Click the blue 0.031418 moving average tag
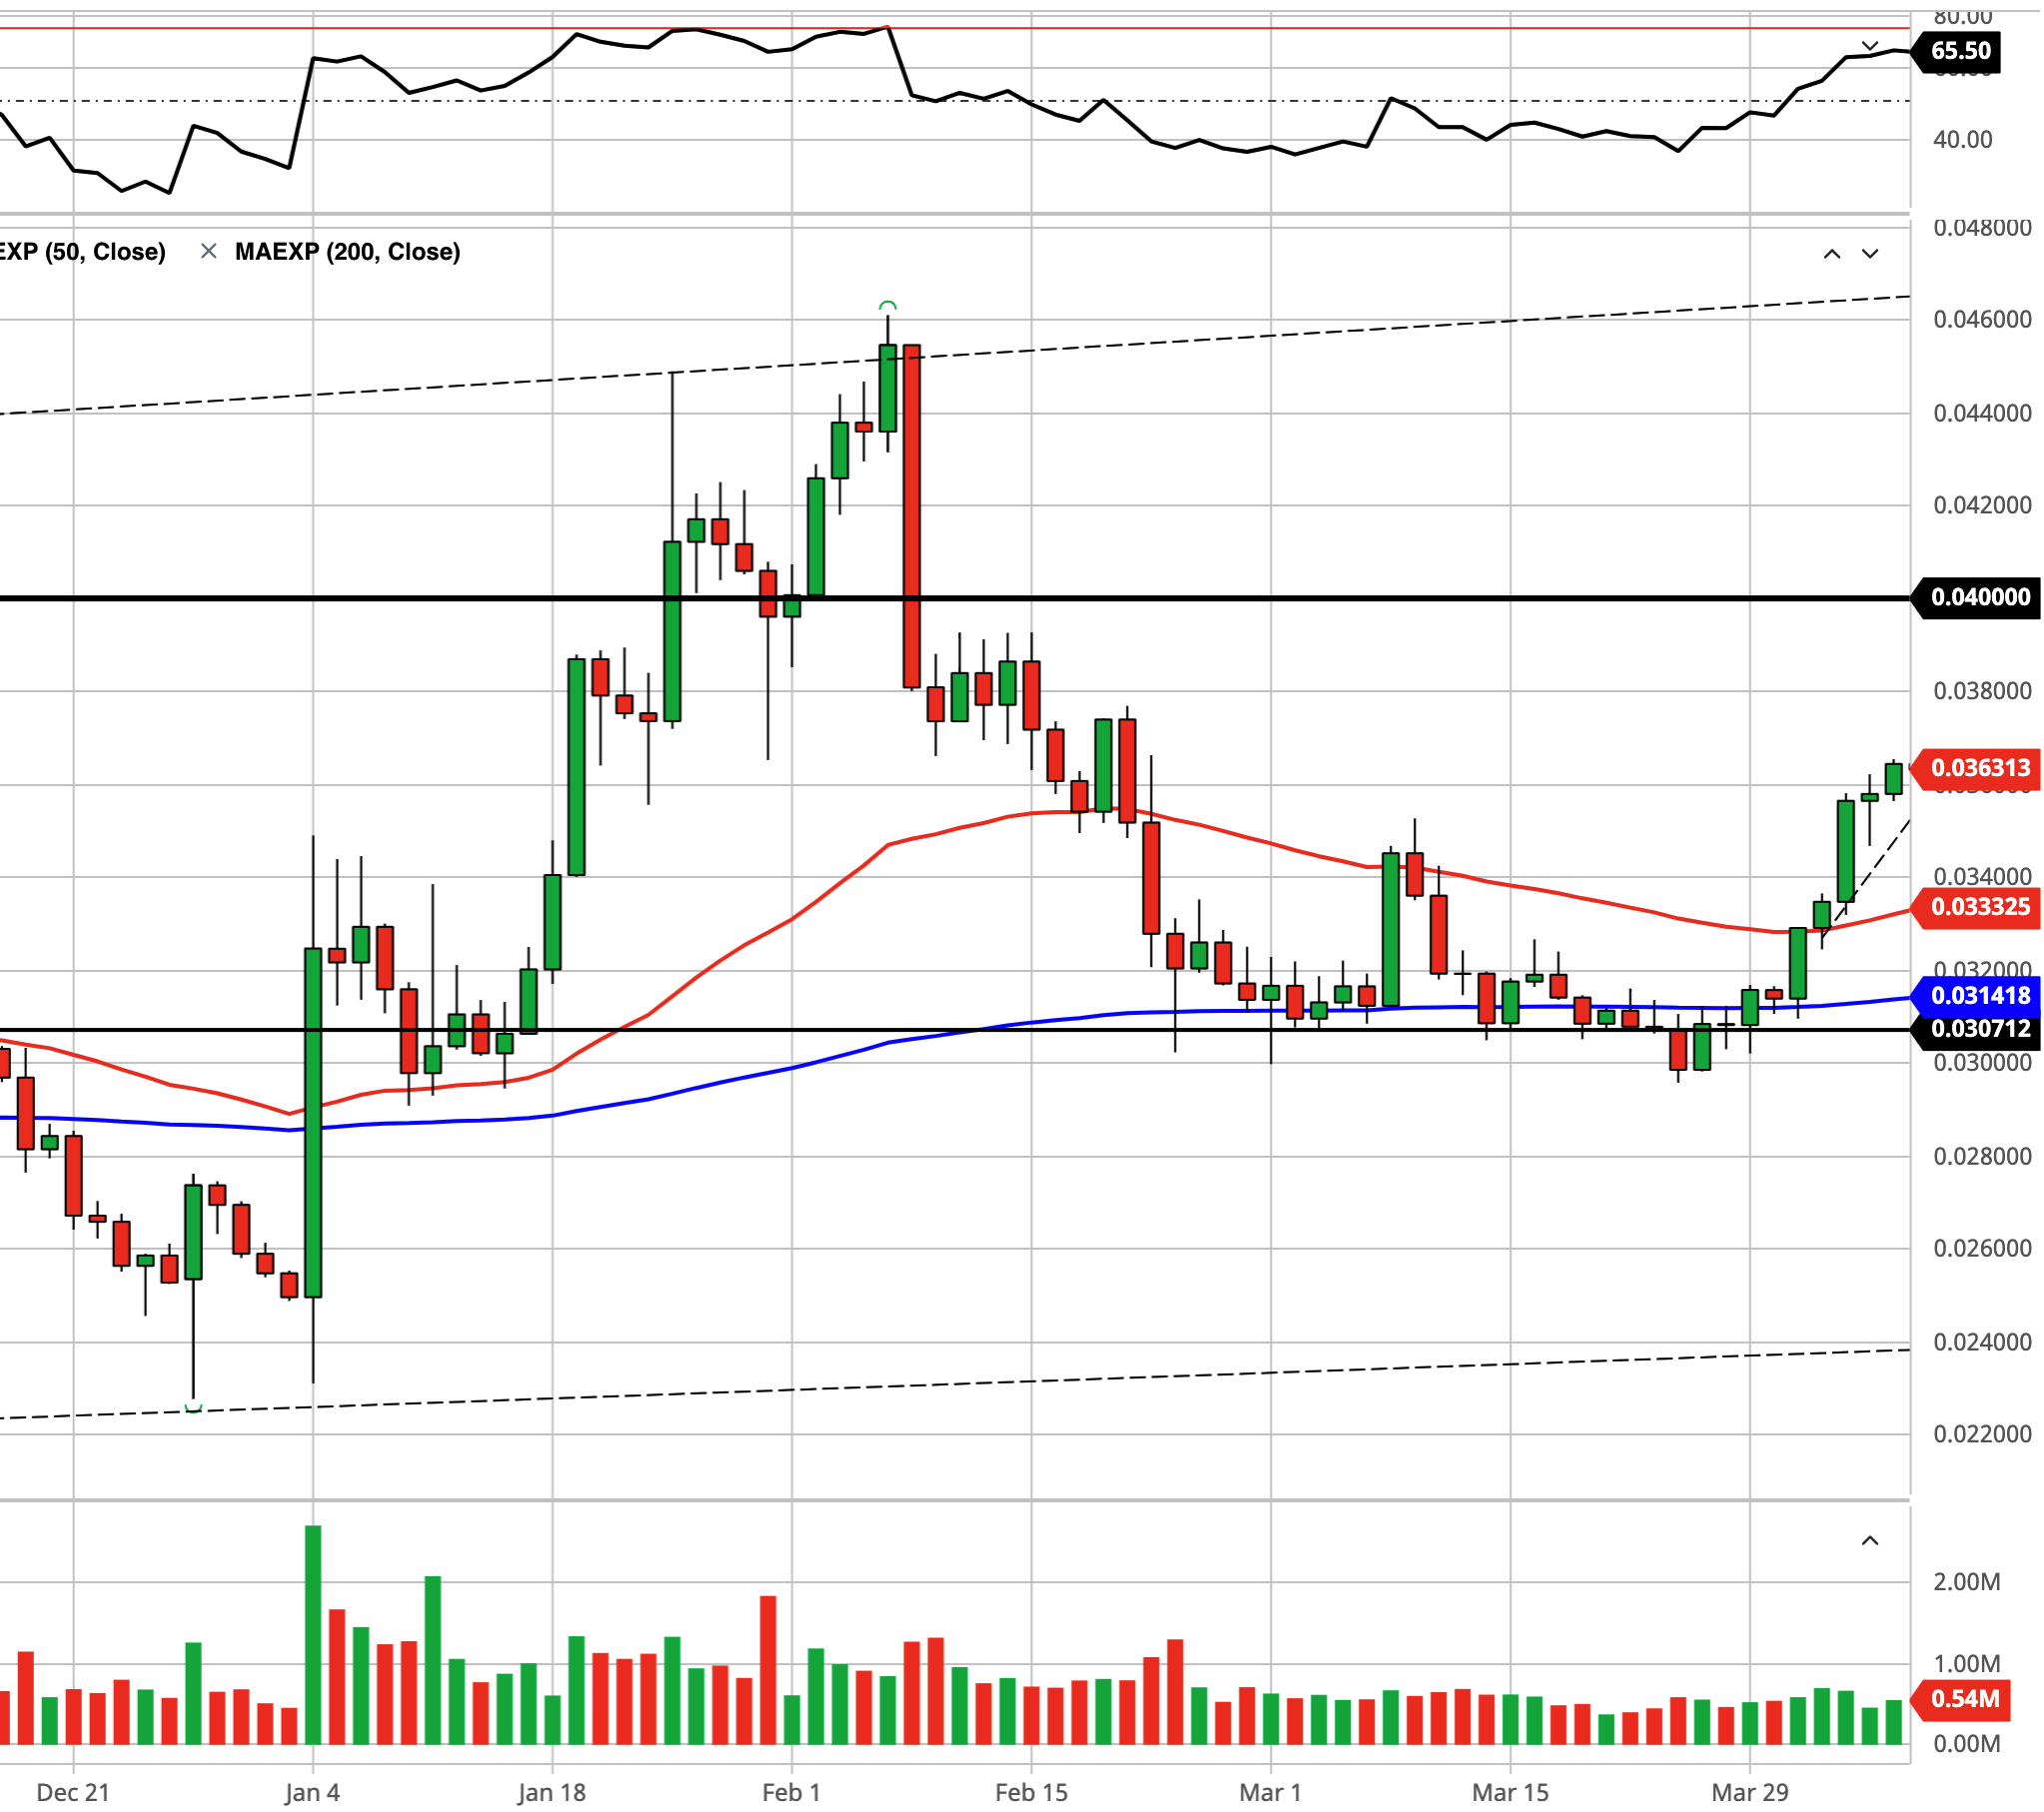The height and width of the screenshot is (1812, 2044). (1978, 995)
